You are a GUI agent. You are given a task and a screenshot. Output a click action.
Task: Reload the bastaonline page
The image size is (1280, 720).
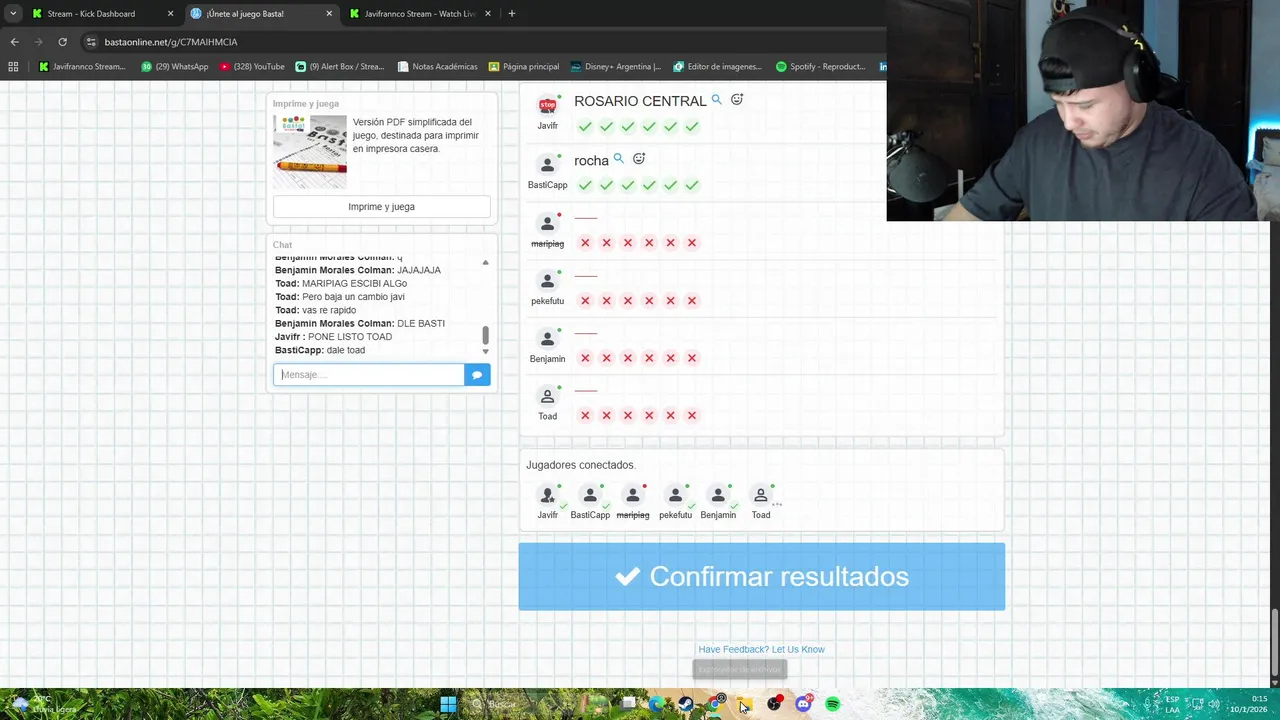[62, 42]
